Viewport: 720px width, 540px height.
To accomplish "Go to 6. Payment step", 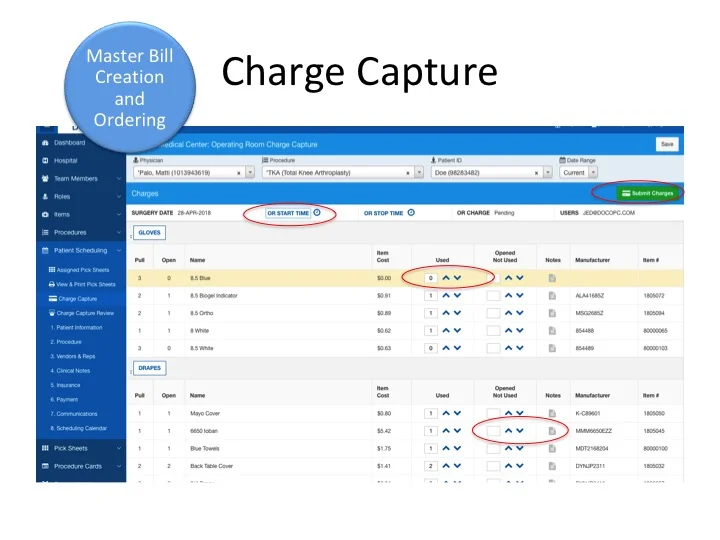I will click(64, 399).
